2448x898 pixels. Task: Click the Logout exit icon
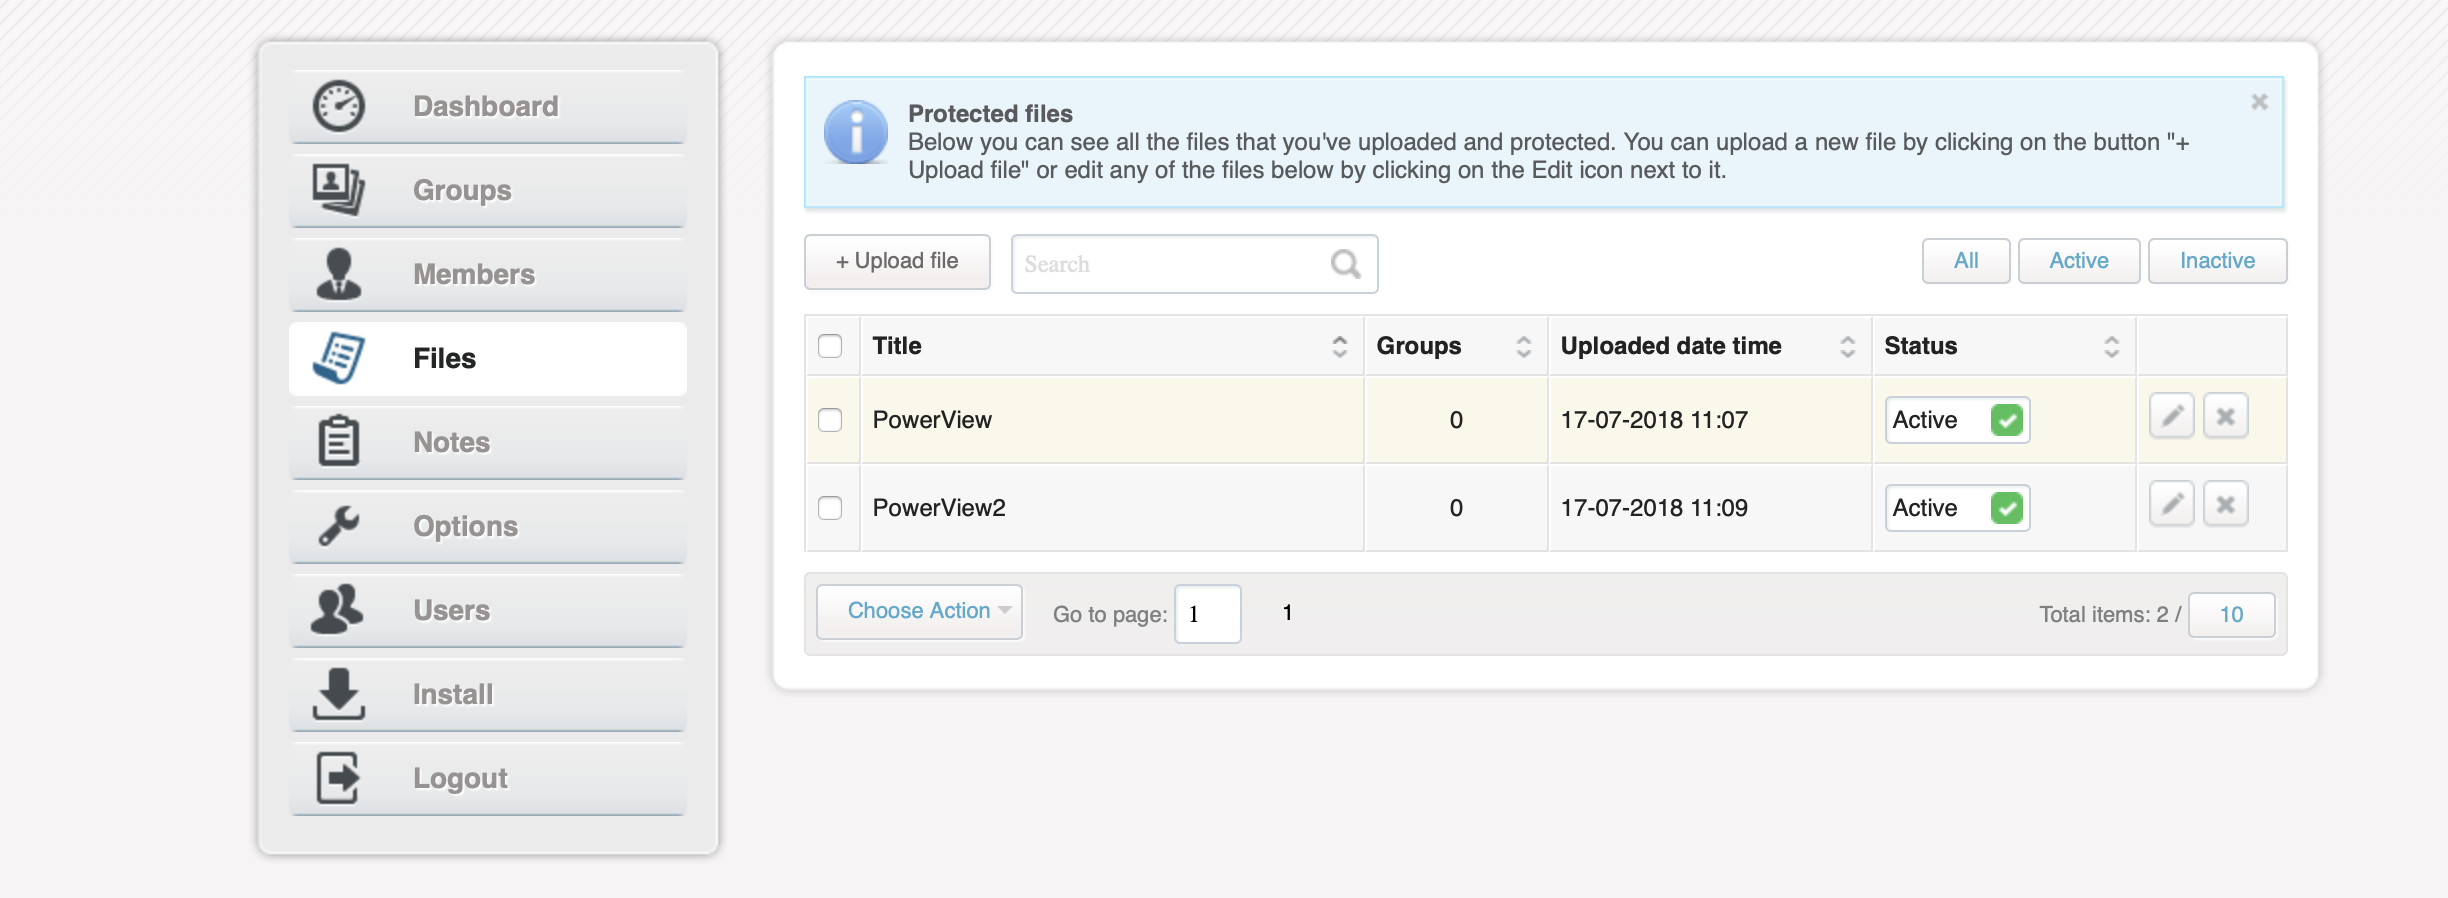339,777
